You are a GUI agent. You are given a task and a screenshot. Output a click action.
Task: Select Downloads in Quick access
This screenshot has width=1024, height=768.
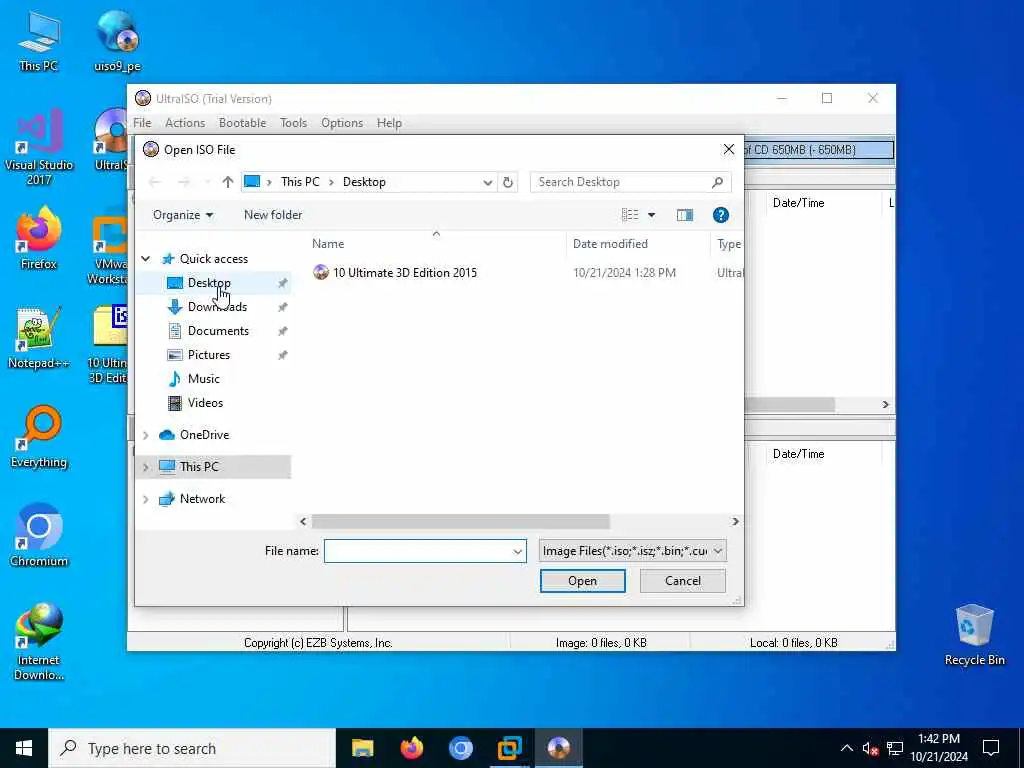[x=217, y=307]
